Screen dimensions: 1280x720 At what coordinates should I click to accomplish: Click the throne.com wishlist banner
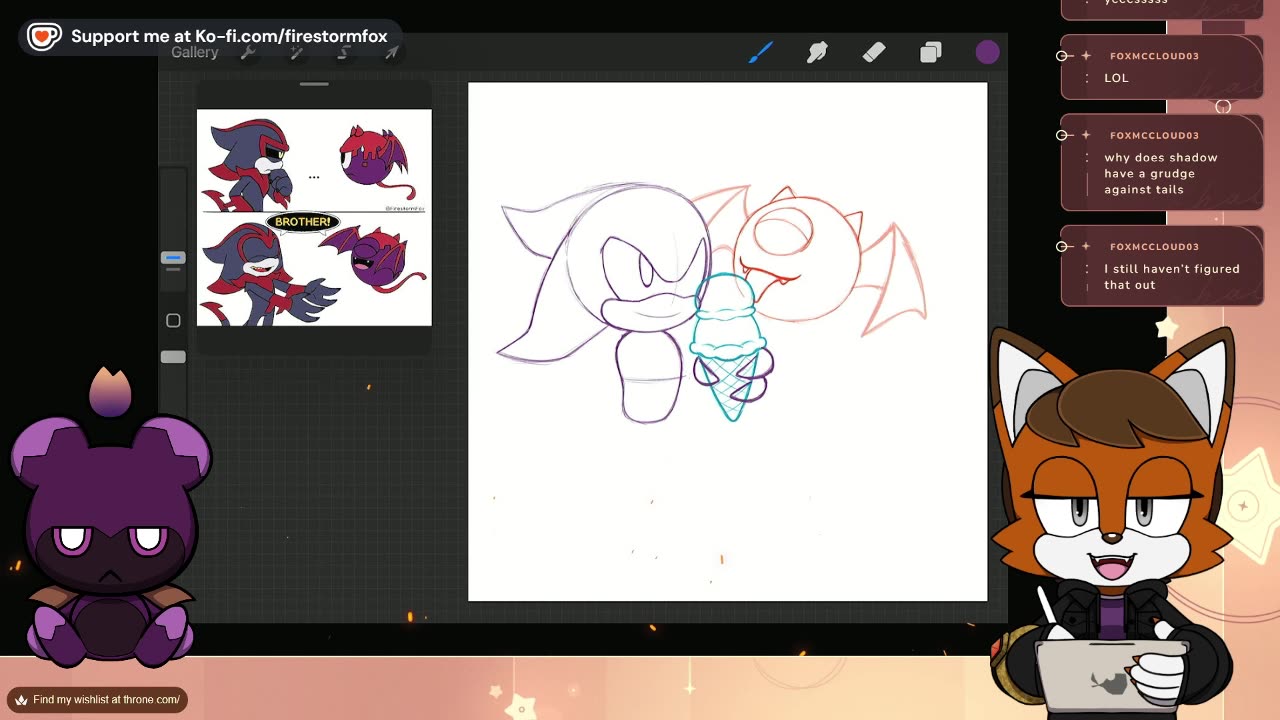click(98, 699)
